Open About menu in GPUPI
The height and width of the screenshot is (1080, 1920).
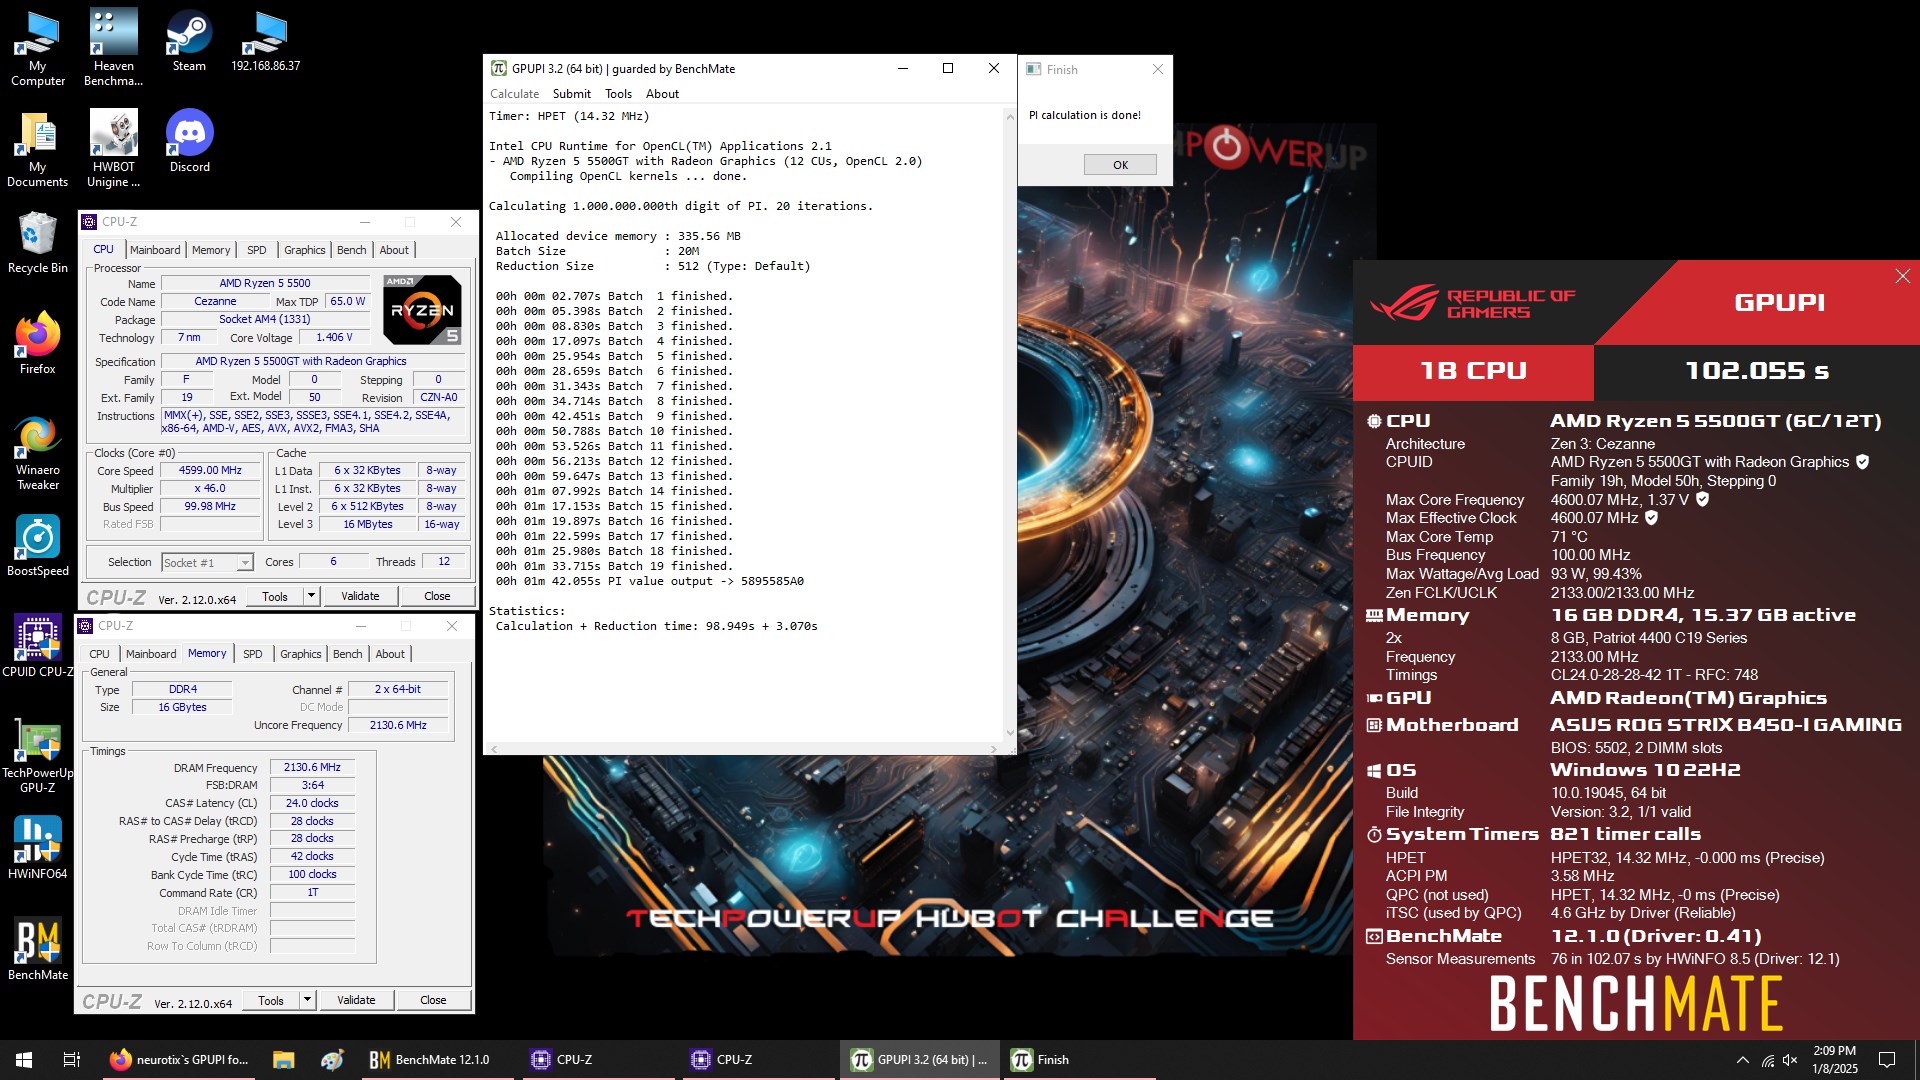662,94
